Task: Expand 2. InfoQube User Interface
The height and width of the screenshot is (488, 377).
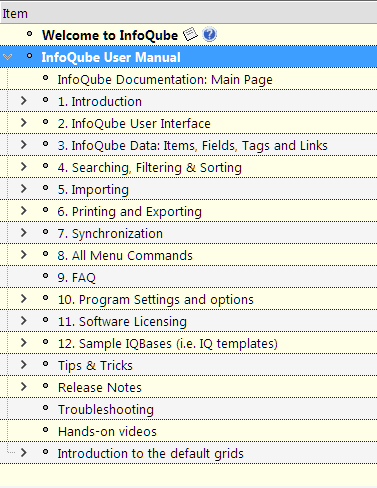Action: coord(23,123)
